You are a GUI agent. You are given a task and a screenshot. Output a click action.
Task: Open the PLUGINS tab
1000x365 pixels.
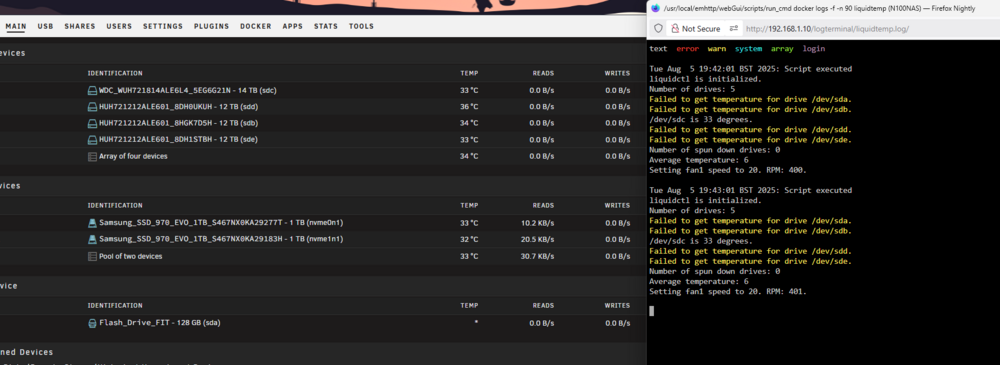pyautogui.click(x=212, y=27)
